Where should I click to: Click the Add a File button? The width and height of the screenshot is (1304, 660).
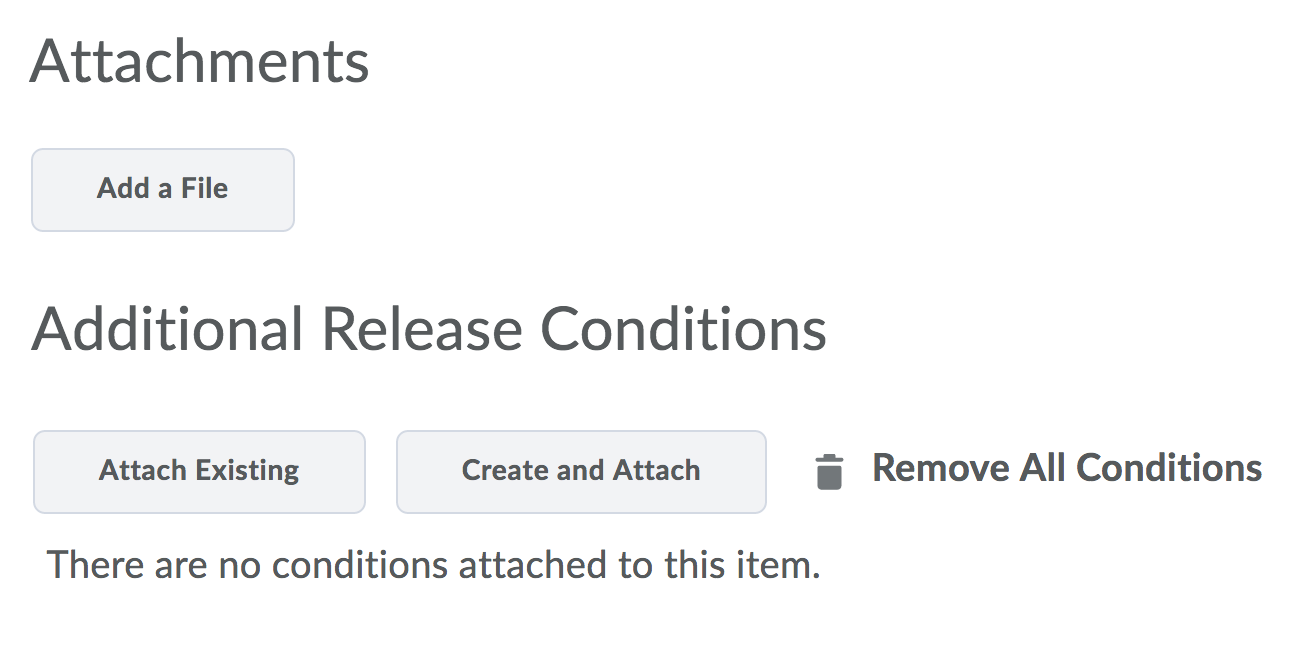tap(163, 189)
